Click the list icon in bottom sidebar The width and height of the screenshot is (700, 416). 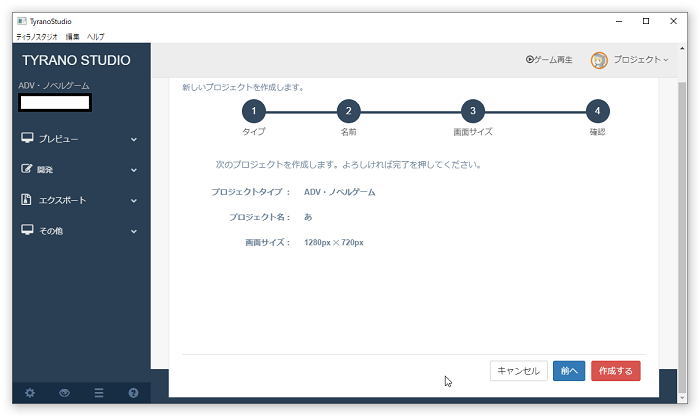tap(99, 393)
